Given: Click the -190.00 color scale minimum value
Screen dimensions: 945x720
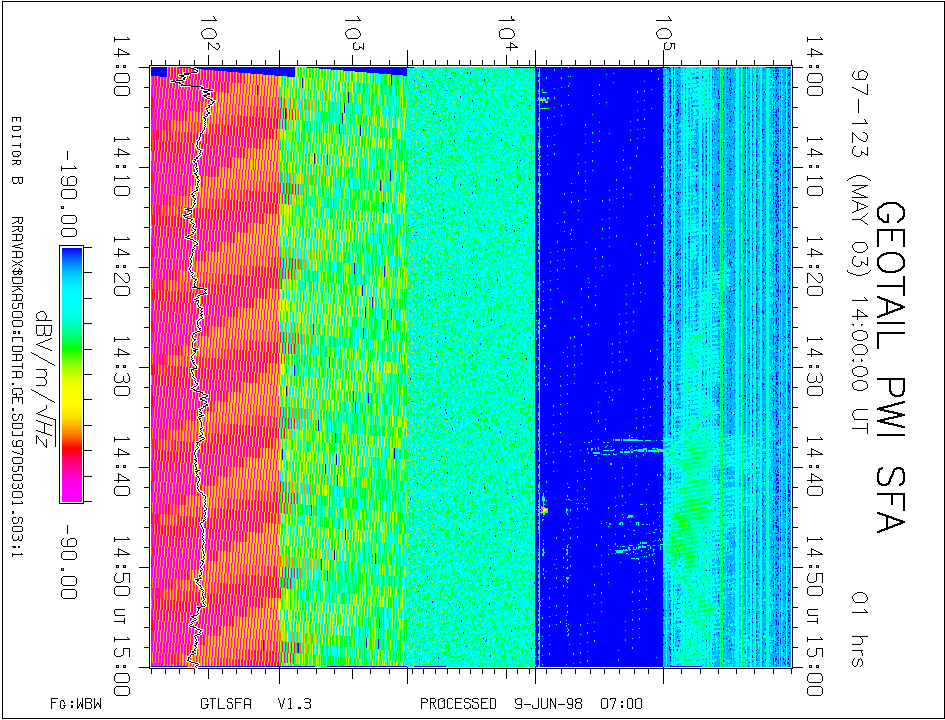Looking at the screenshot, I should [x=68, y=194].
